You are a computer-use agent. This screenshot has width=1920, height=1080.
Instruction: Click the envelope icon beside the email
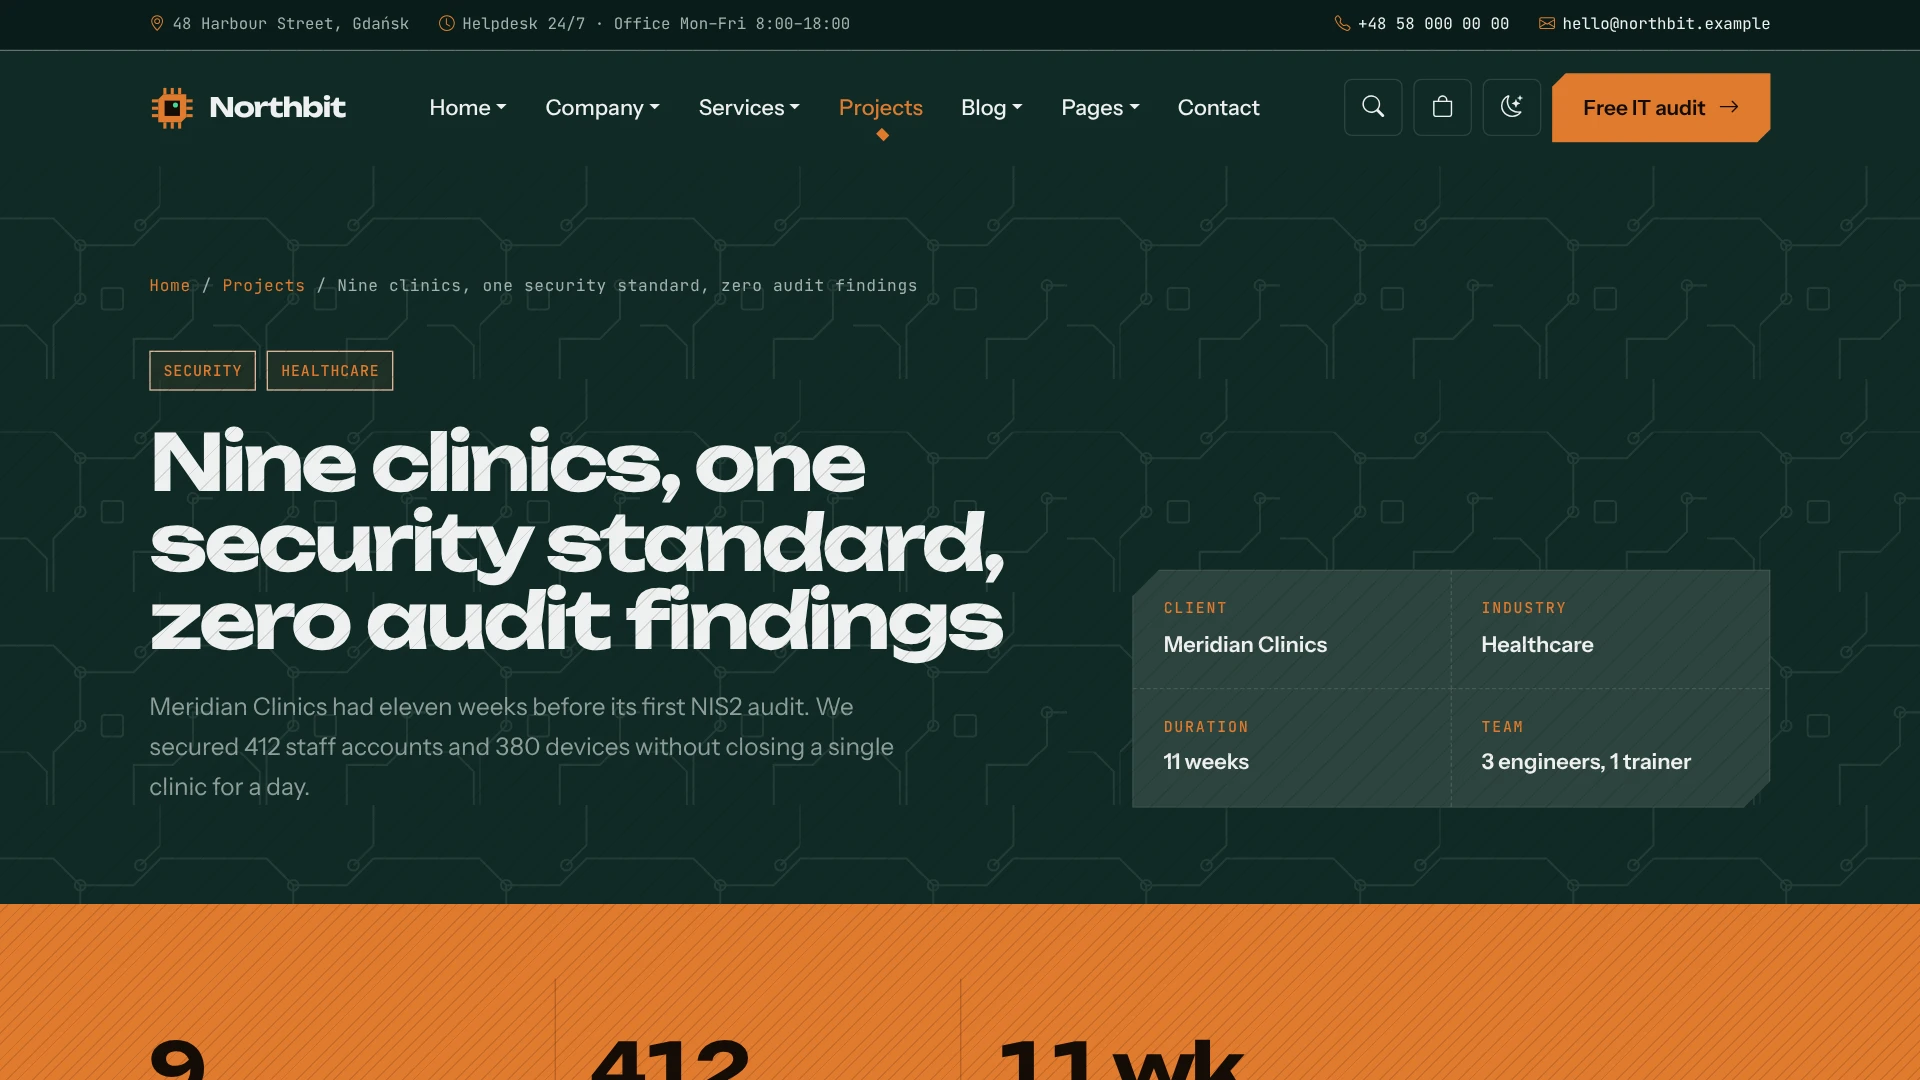click(1547, 23)
